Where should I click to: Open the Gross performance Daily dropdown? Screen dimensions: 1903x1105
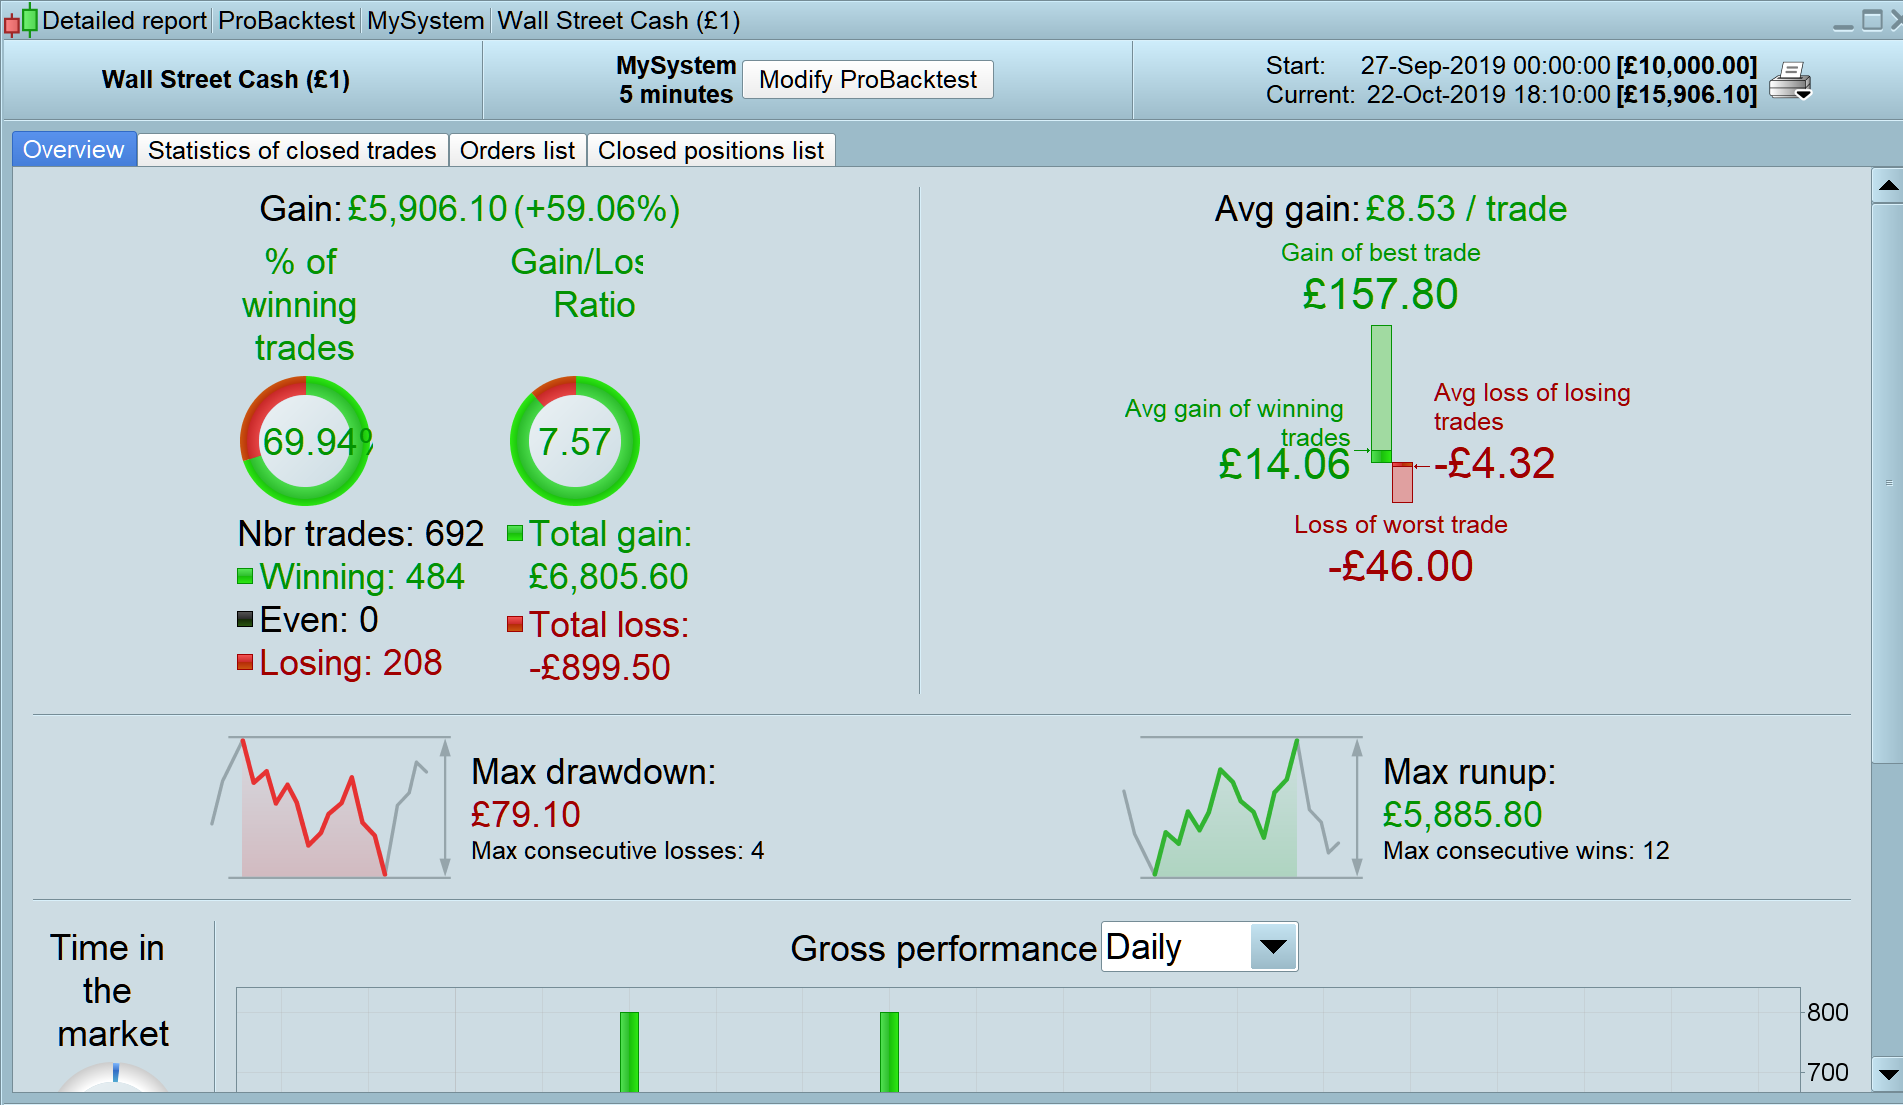[1199, 947]
